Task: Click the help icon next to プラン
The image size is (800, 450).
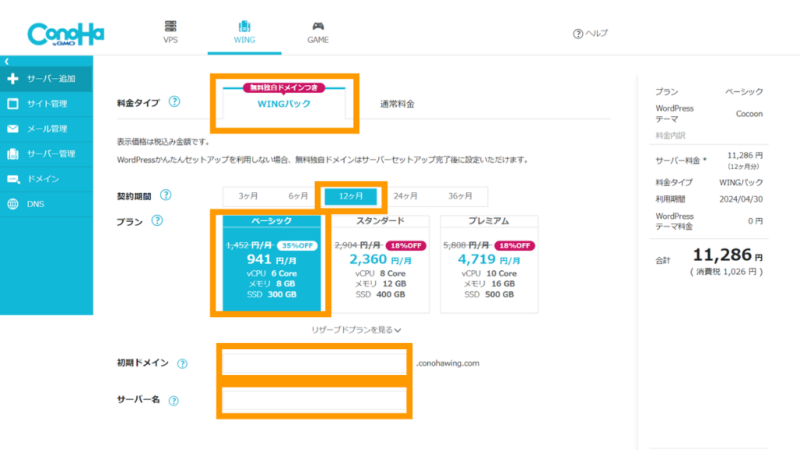Action: (x=157, y=220)
